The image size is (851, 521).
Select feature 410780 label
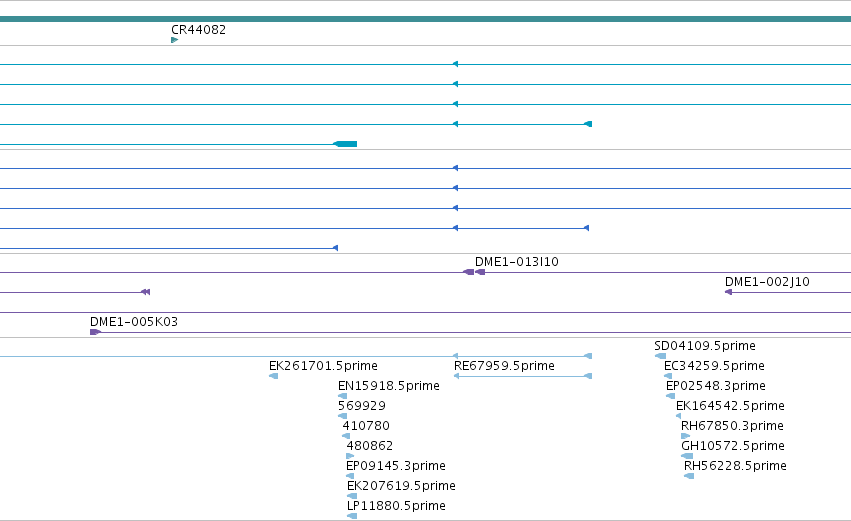[366, 426]
